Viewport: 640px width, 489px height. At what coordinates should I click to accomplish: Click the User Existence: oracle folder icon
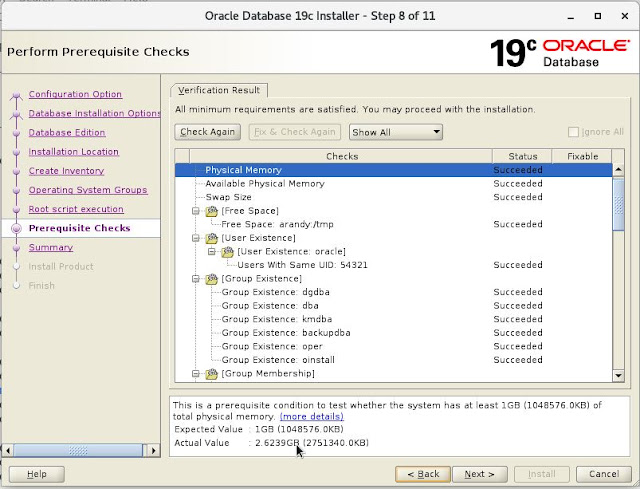click(227, 251)
